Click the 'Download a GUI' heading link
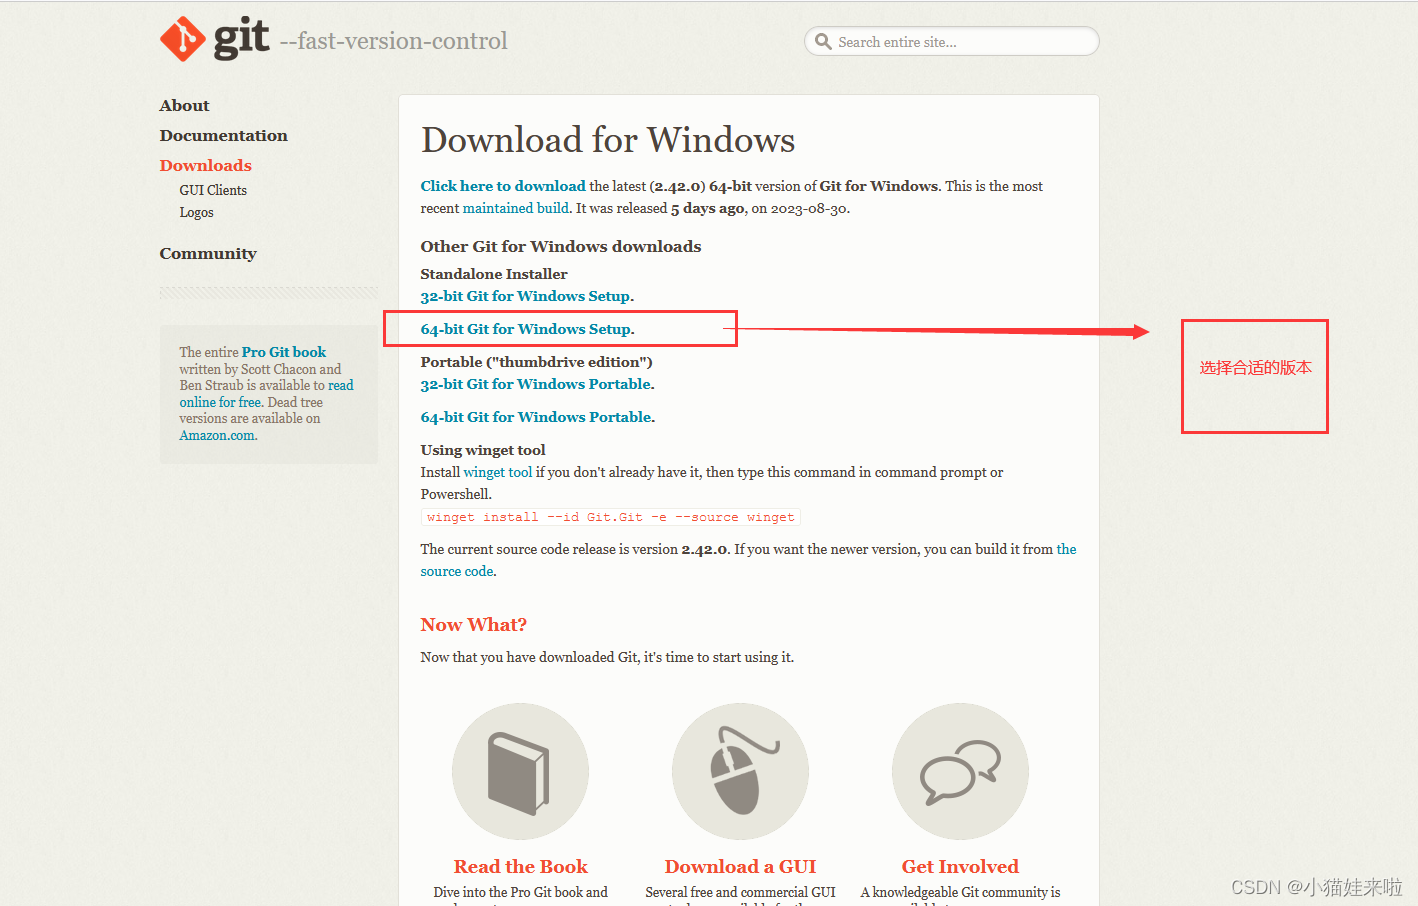Viewport: 1418px width, 906px height. point(740,866)
